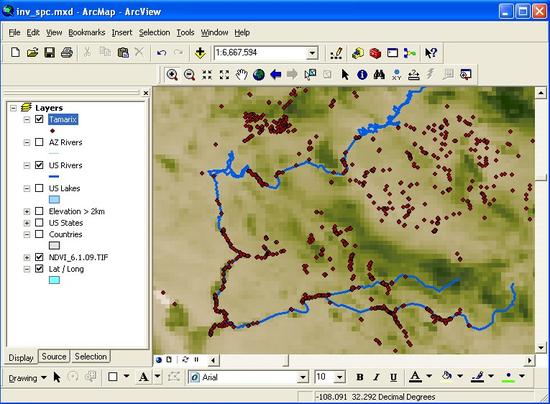Open the font size dropdown
This screenshot has width=550, height=404.
click(340, 377)
